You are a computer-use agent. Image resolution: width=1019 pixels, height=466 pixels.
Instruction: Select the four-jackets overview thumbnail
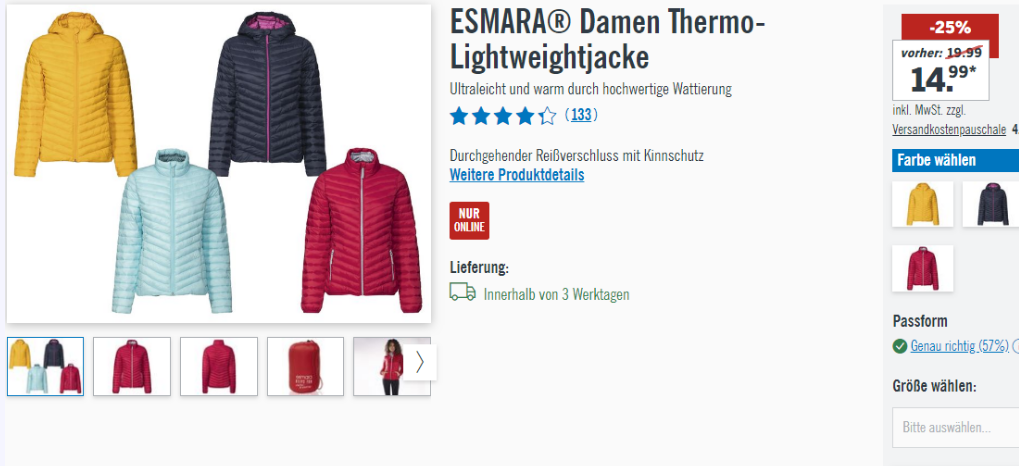tap(45, 367)
